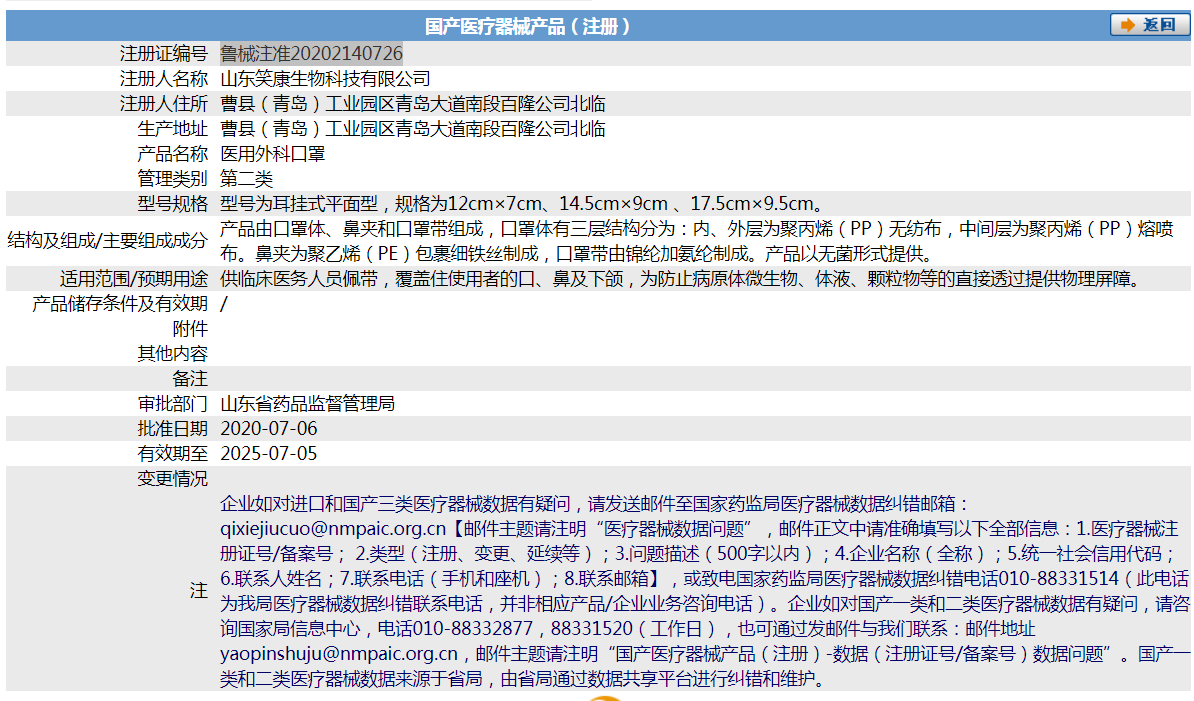The image size is (1194, 701).
Task: Click the 其他内容 label
Action: click(x=172, y=354)
